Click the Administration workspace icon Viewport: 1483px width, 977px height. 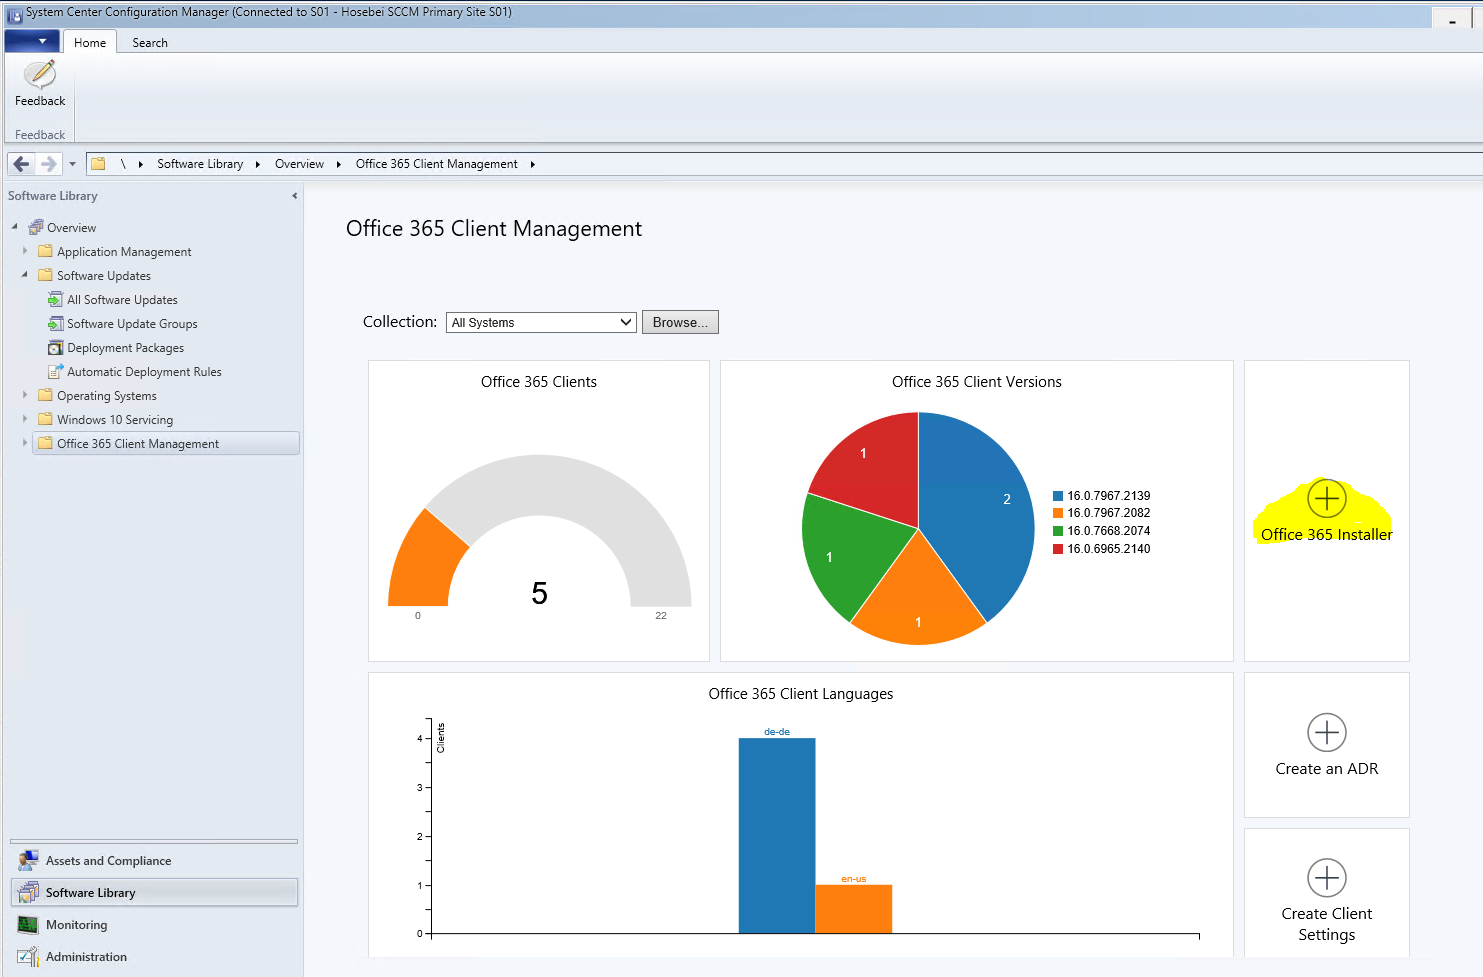(28, 957)
